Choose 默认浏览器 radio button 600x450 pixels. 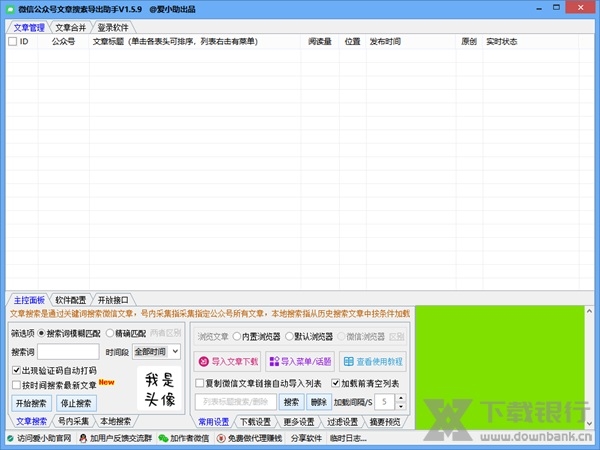(x=289, y=337)
